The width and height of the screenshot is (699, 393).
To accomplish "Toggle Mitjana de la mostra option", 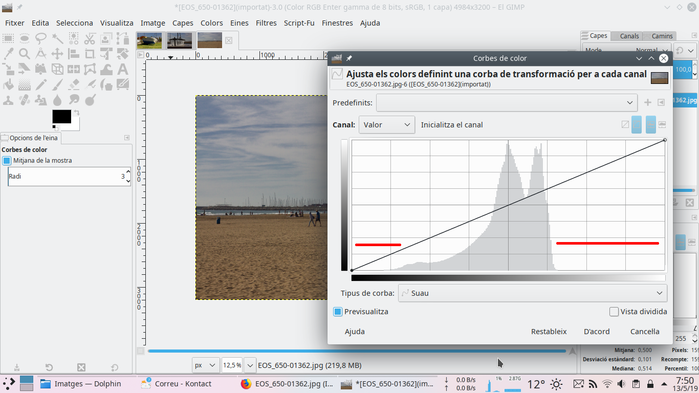I will coord(7,160).
